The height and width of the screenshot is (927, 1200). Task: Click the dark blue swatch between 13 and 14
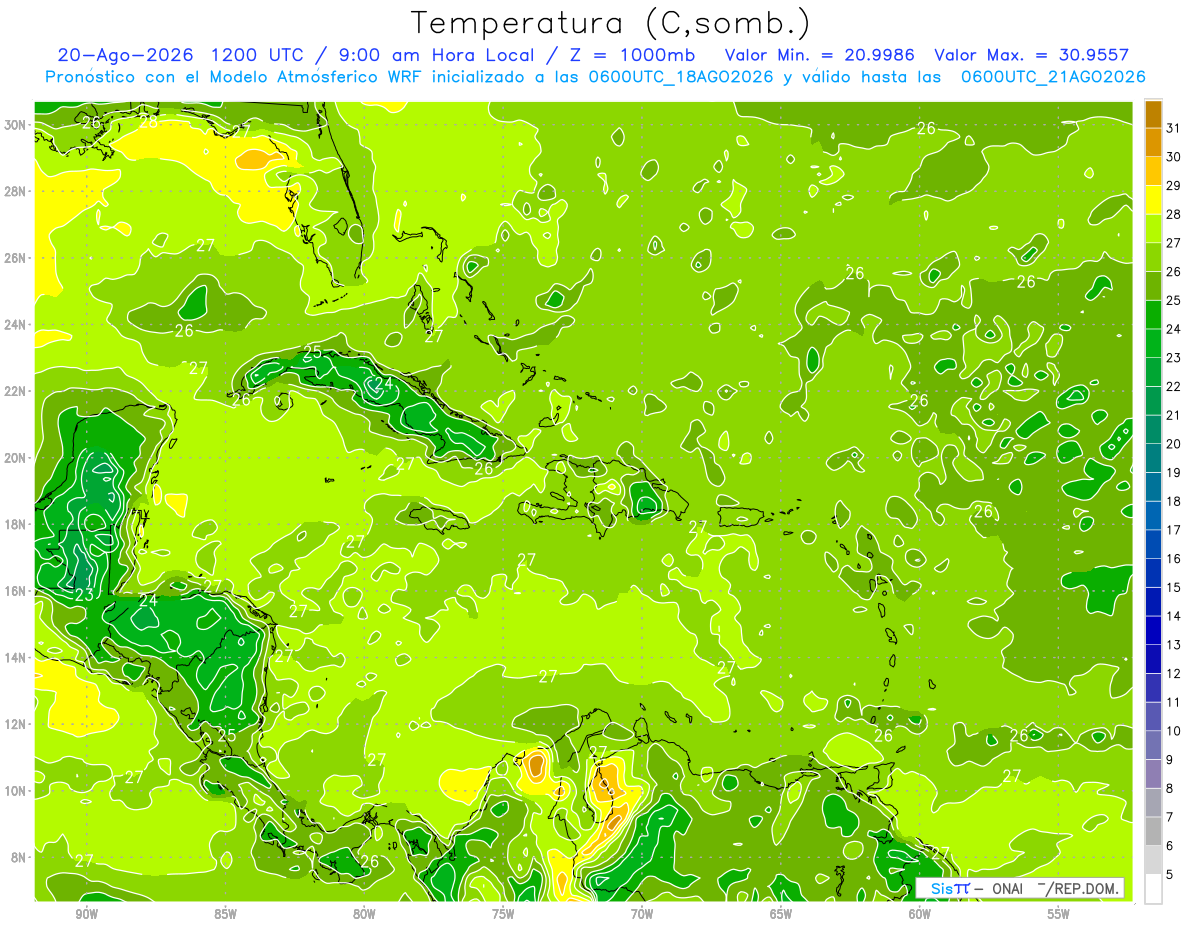tap(1153, 630)
